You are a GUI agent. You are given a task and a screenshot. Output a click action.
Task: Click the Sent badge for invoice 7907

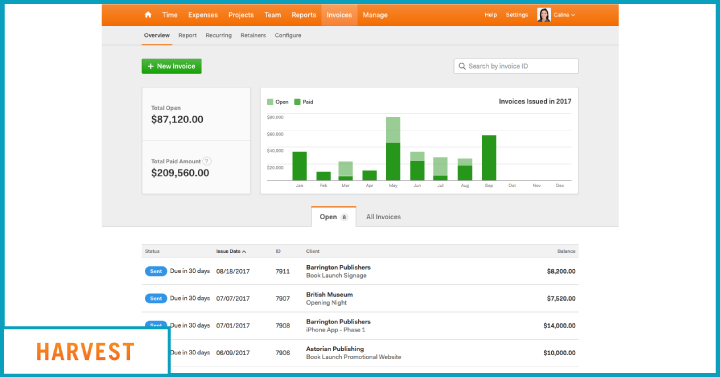pyautogui.click(x=156, y=298)
